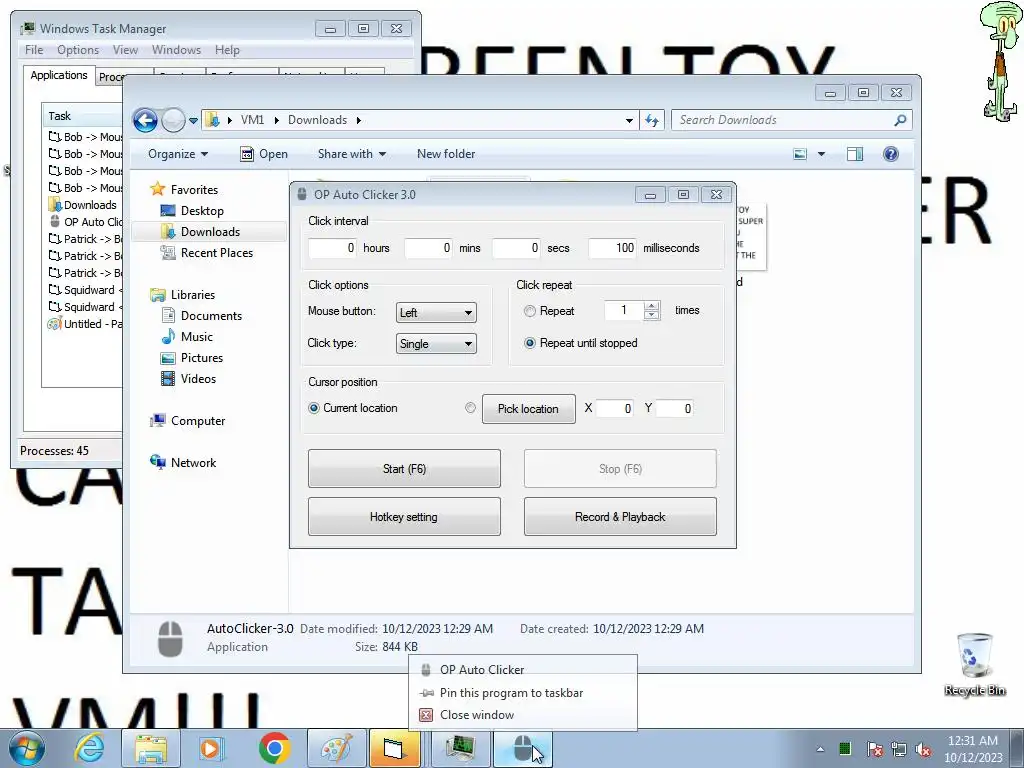Viewport: 1024px width, 768px height.
Task: Click the Search Downloads field
Action: pos(782,120)
